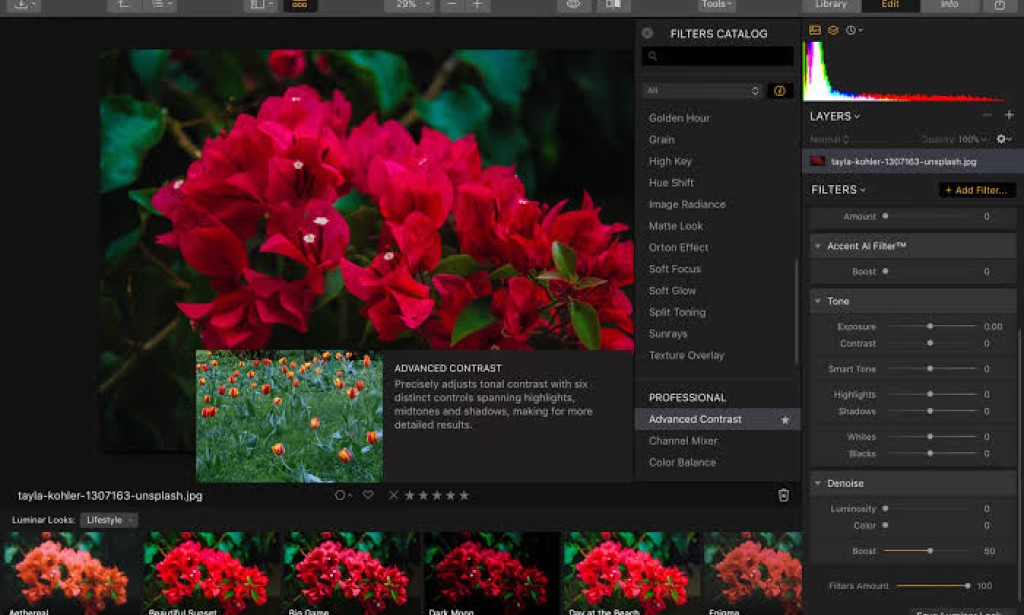
Task: Open the Lifestyle looks category dropdown
Action: point(107,519)
